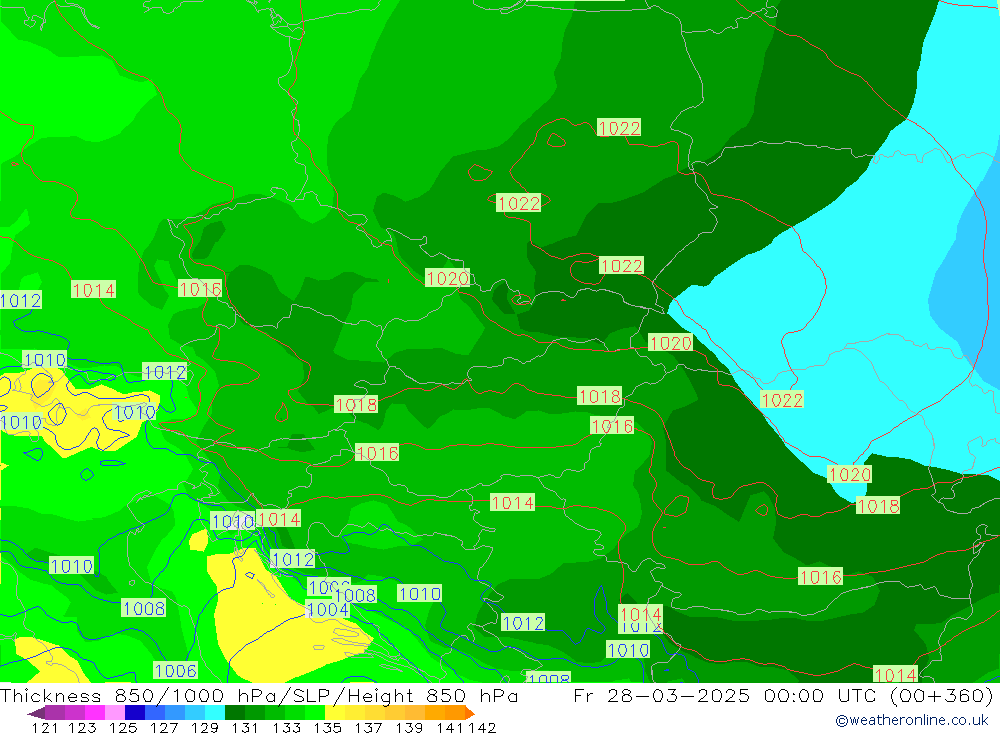The image size is (1000, 733).
Task: Pick the bright lime green 135 legend swatch
Action: click(315, 713)
